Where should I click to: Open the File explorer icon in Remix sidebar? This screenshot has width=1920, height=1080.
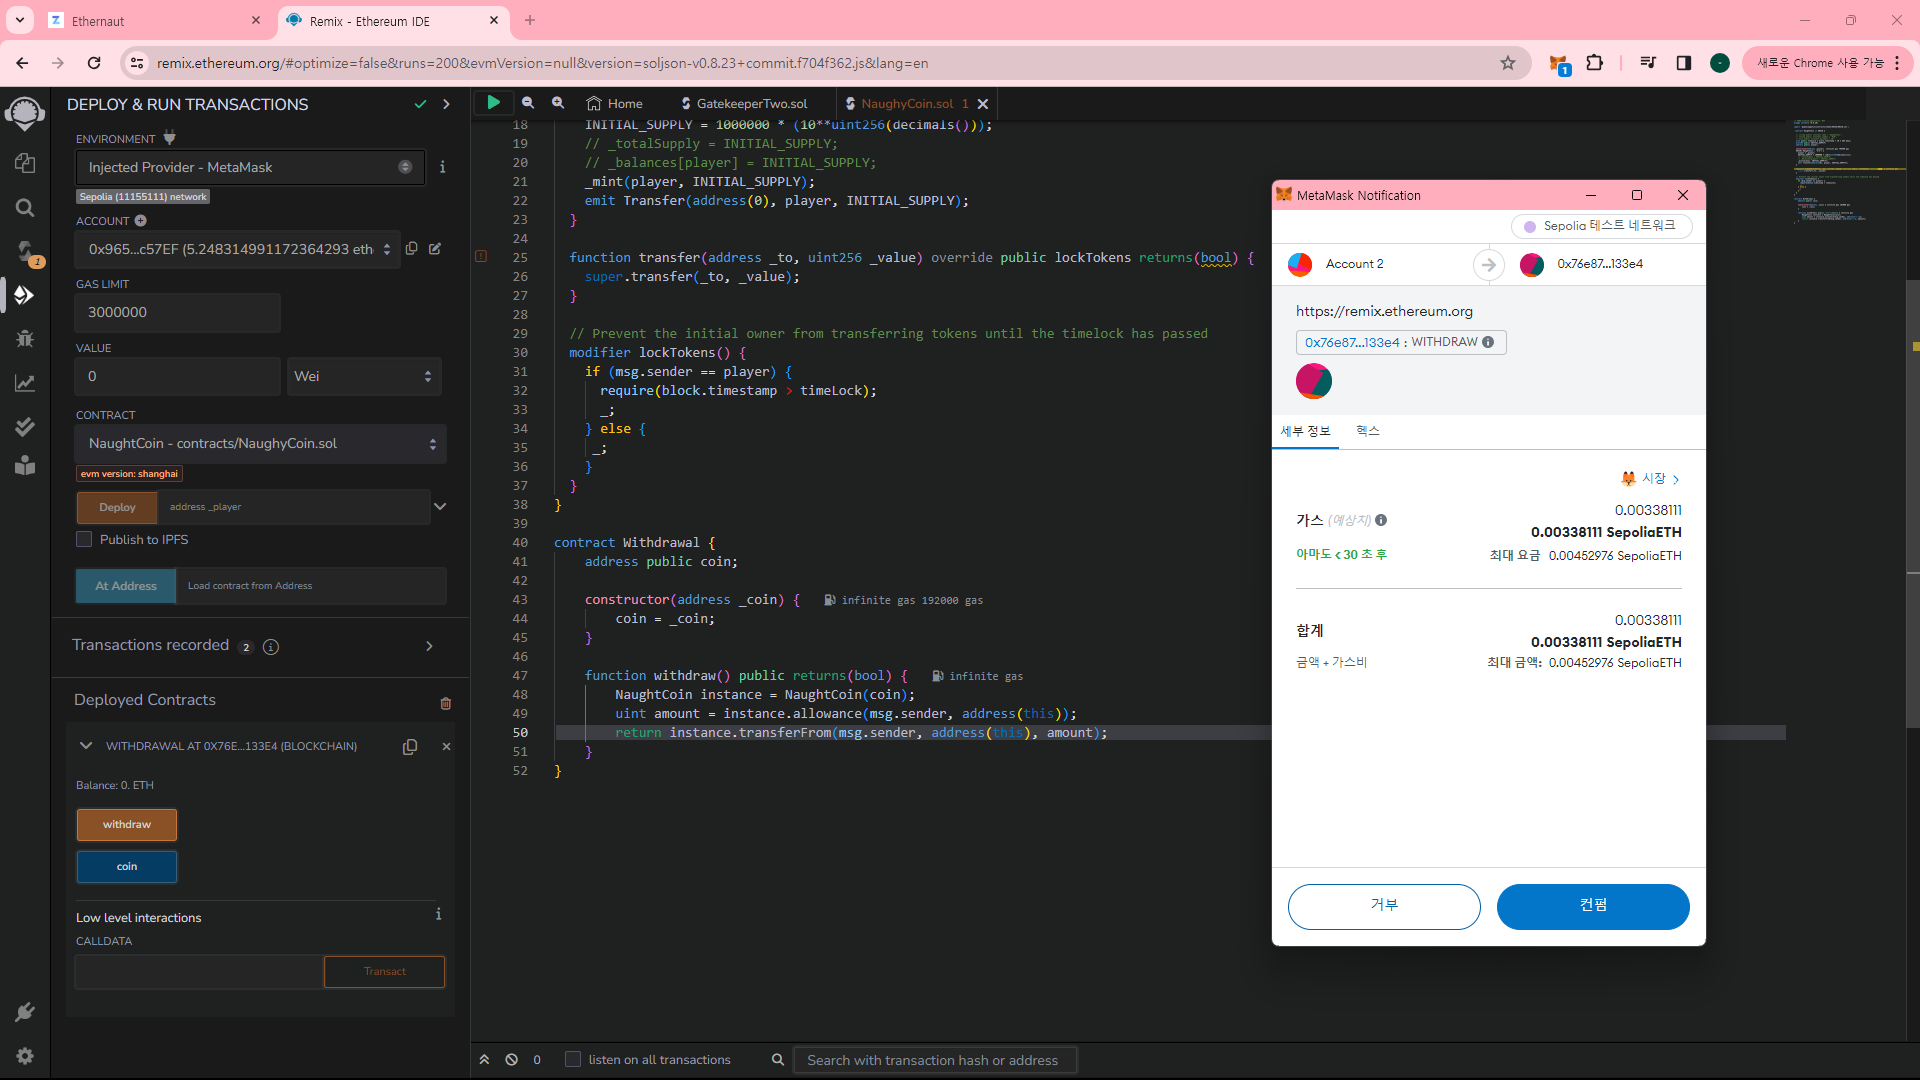[25, 163]
